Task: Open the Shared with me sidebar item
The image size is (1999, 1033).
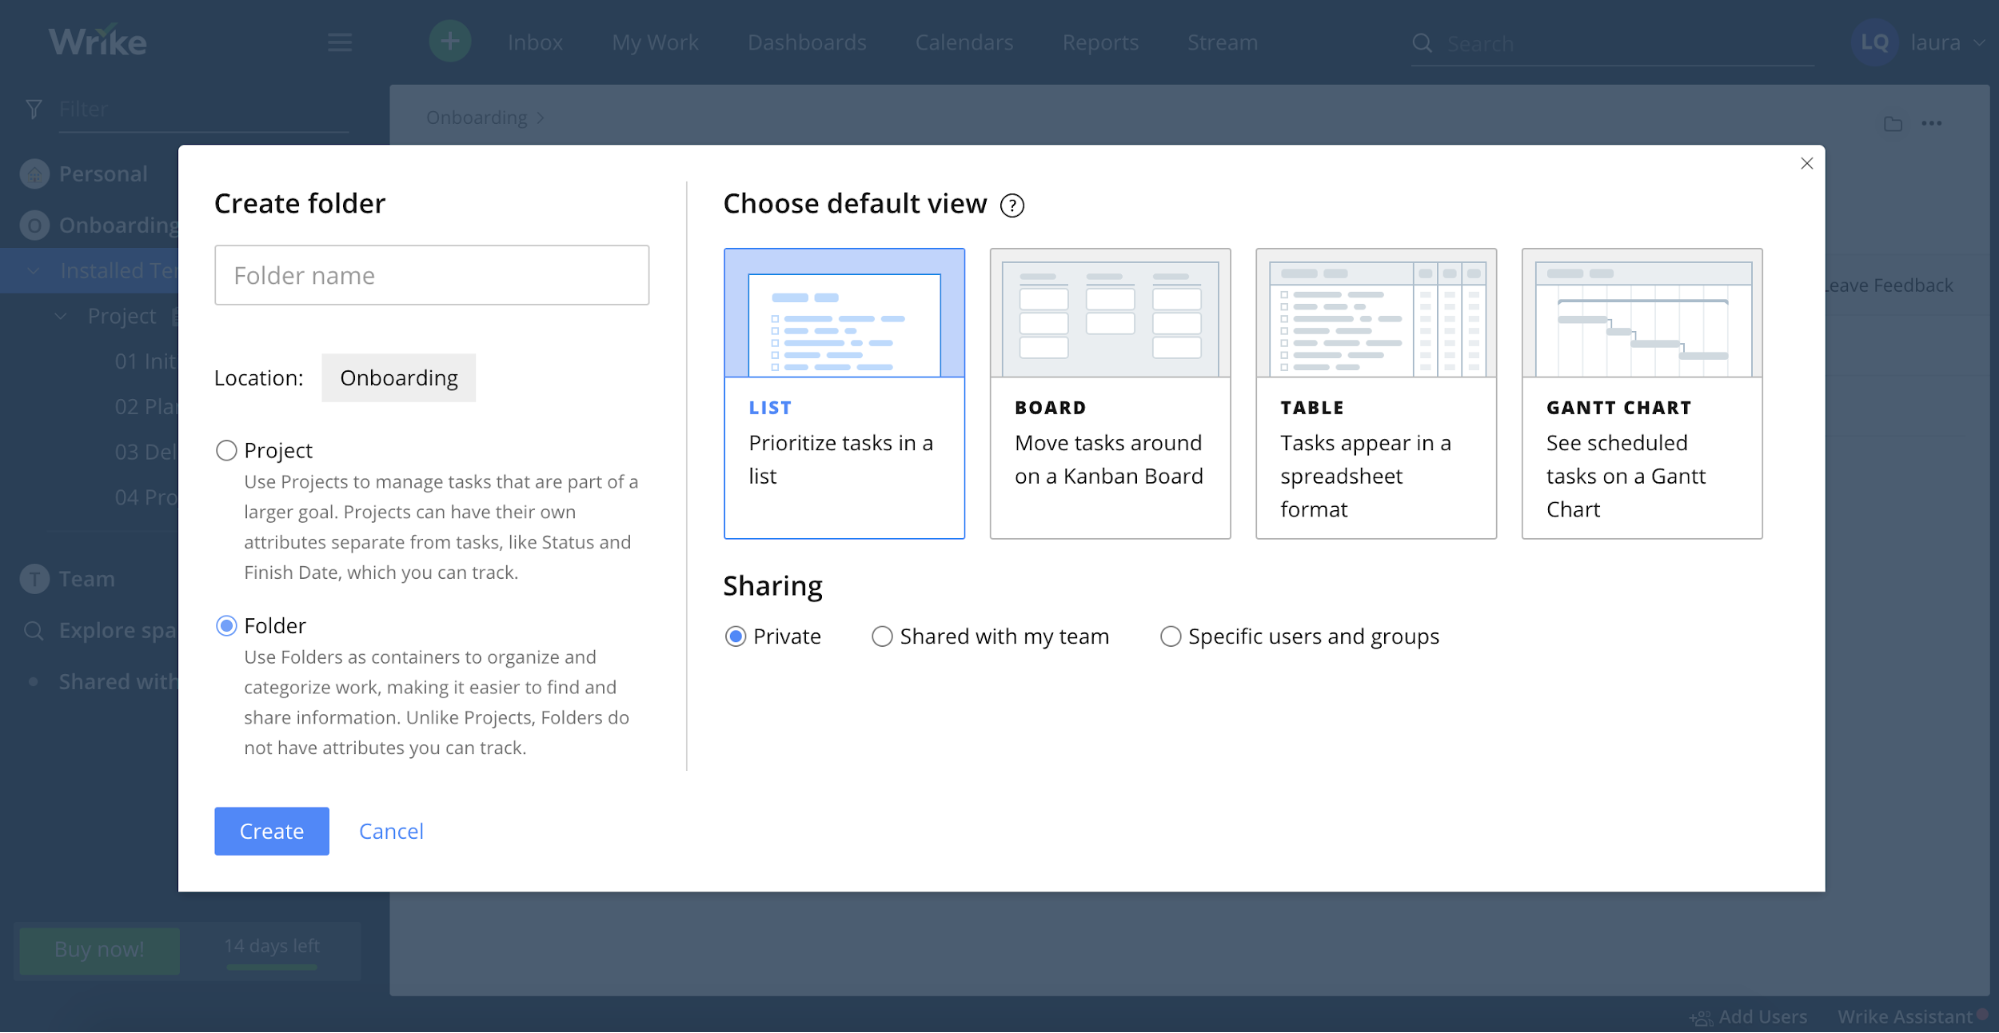Action: tap(117, 682)
